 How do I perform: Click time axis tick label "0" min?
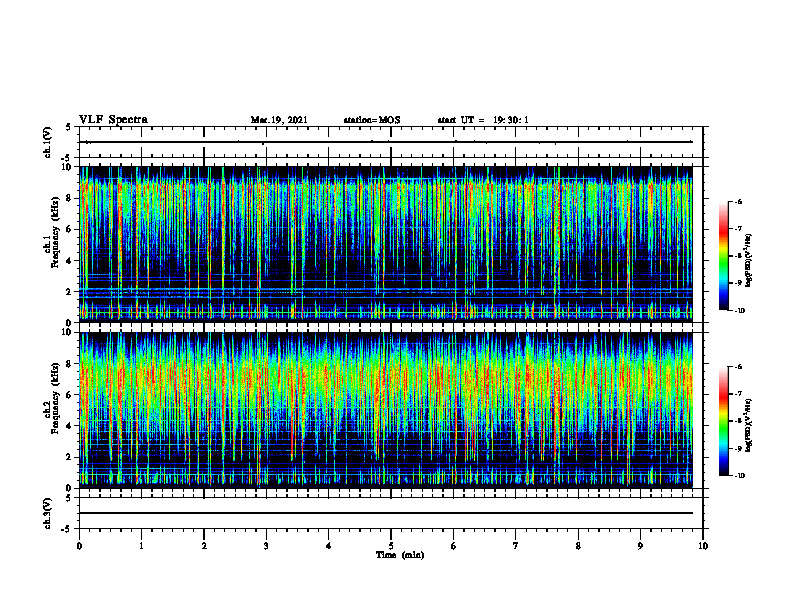click(x=79, y=546)
